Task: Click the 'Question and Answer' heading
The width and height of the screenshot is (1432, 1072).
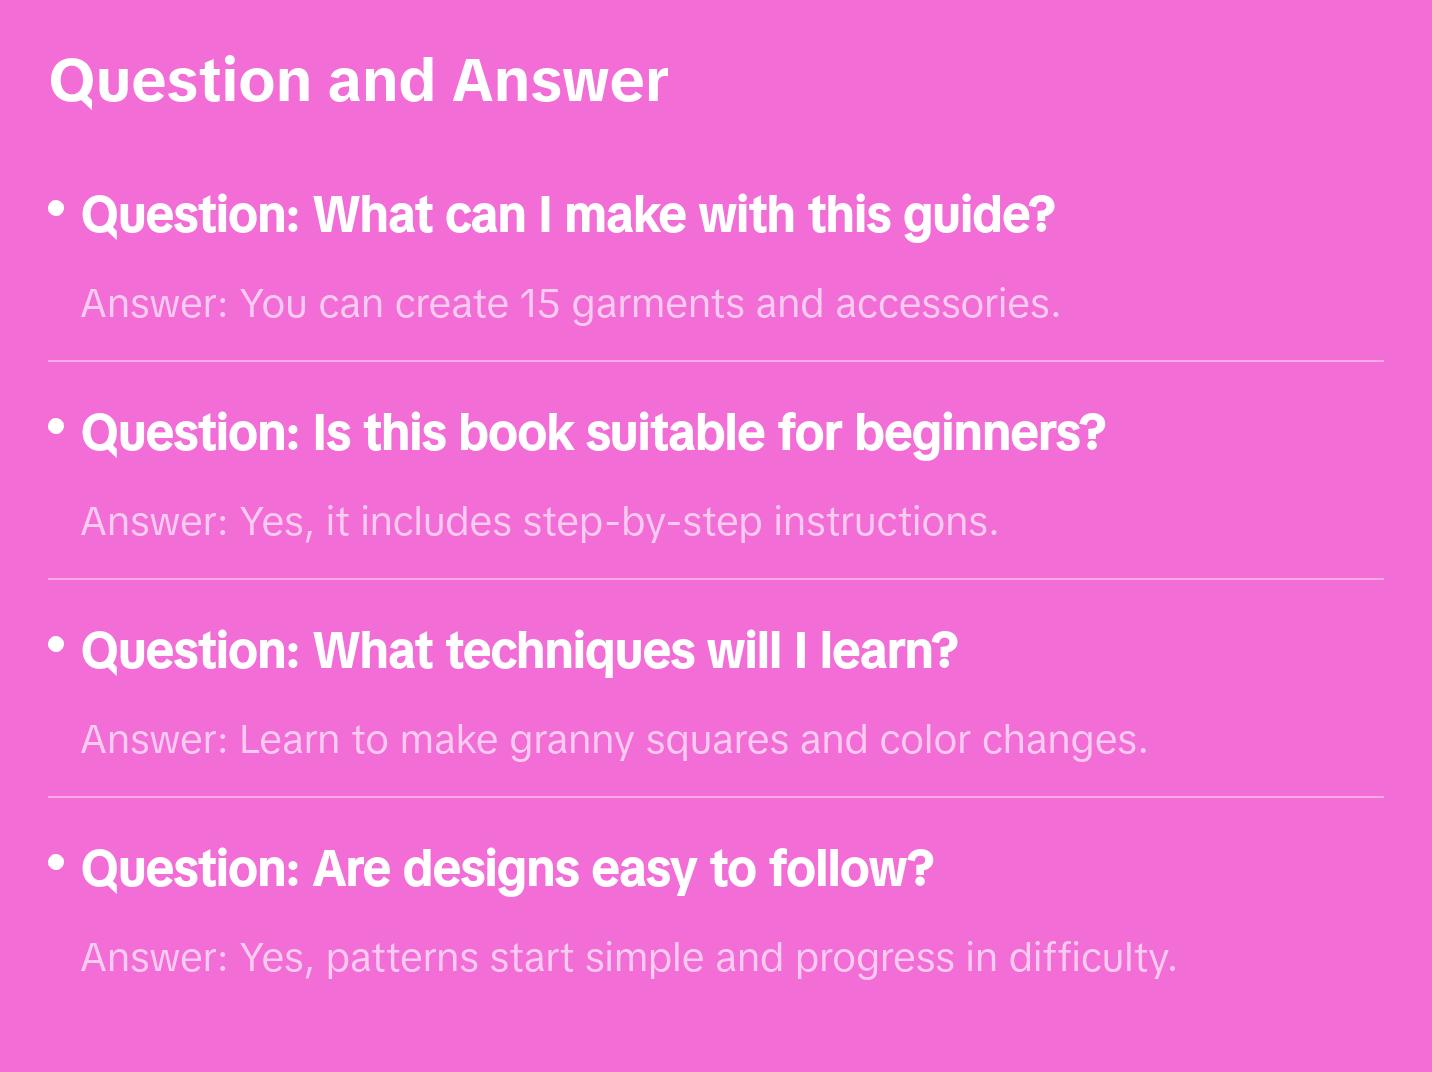Action: point(358,80)
